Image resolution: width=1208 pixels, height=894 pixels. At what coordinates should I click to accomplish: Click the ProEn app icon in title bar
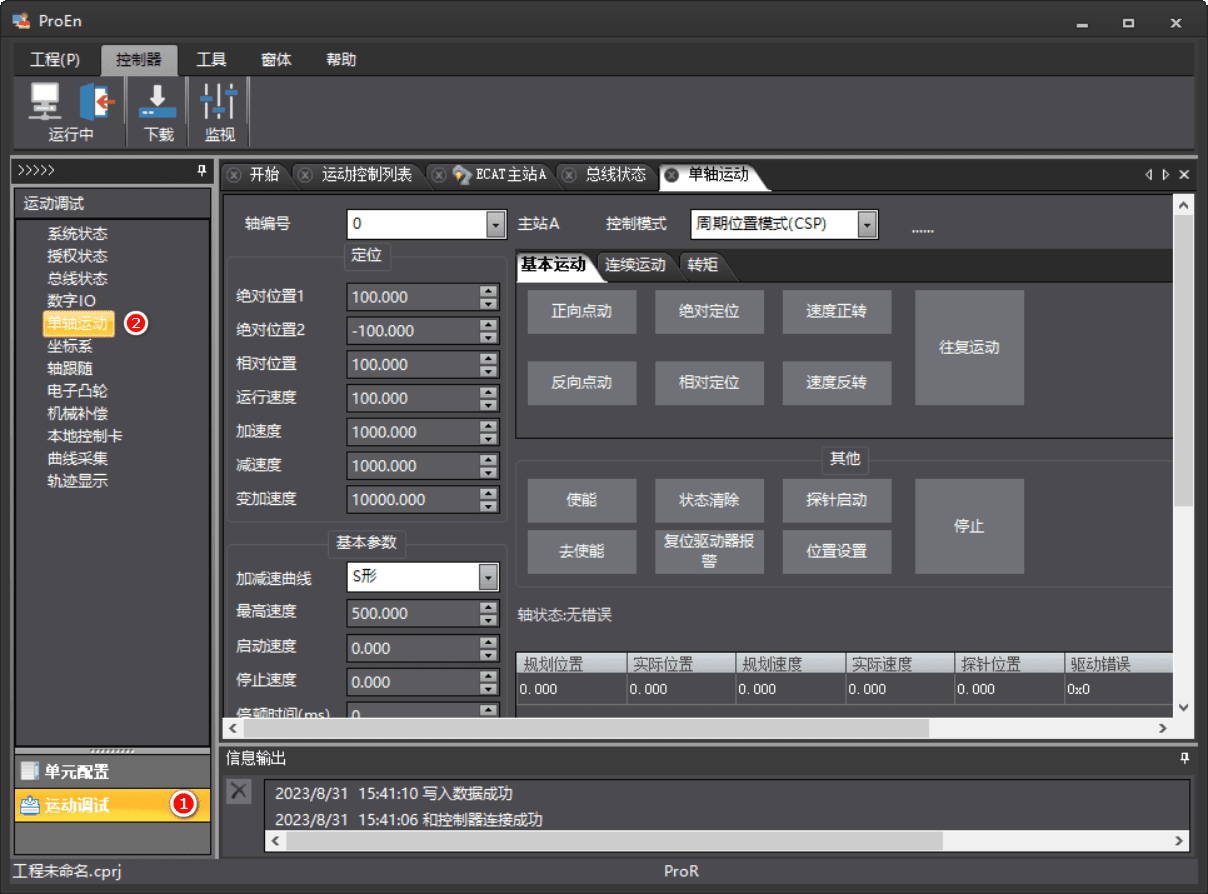point(21,22)
